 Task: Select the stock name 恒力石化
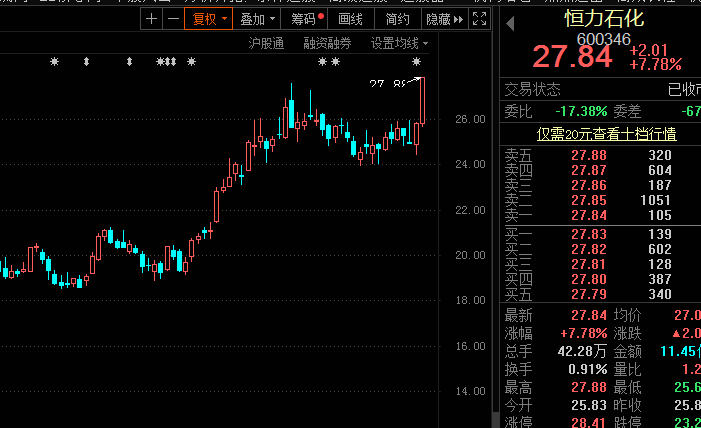(604, 19)
